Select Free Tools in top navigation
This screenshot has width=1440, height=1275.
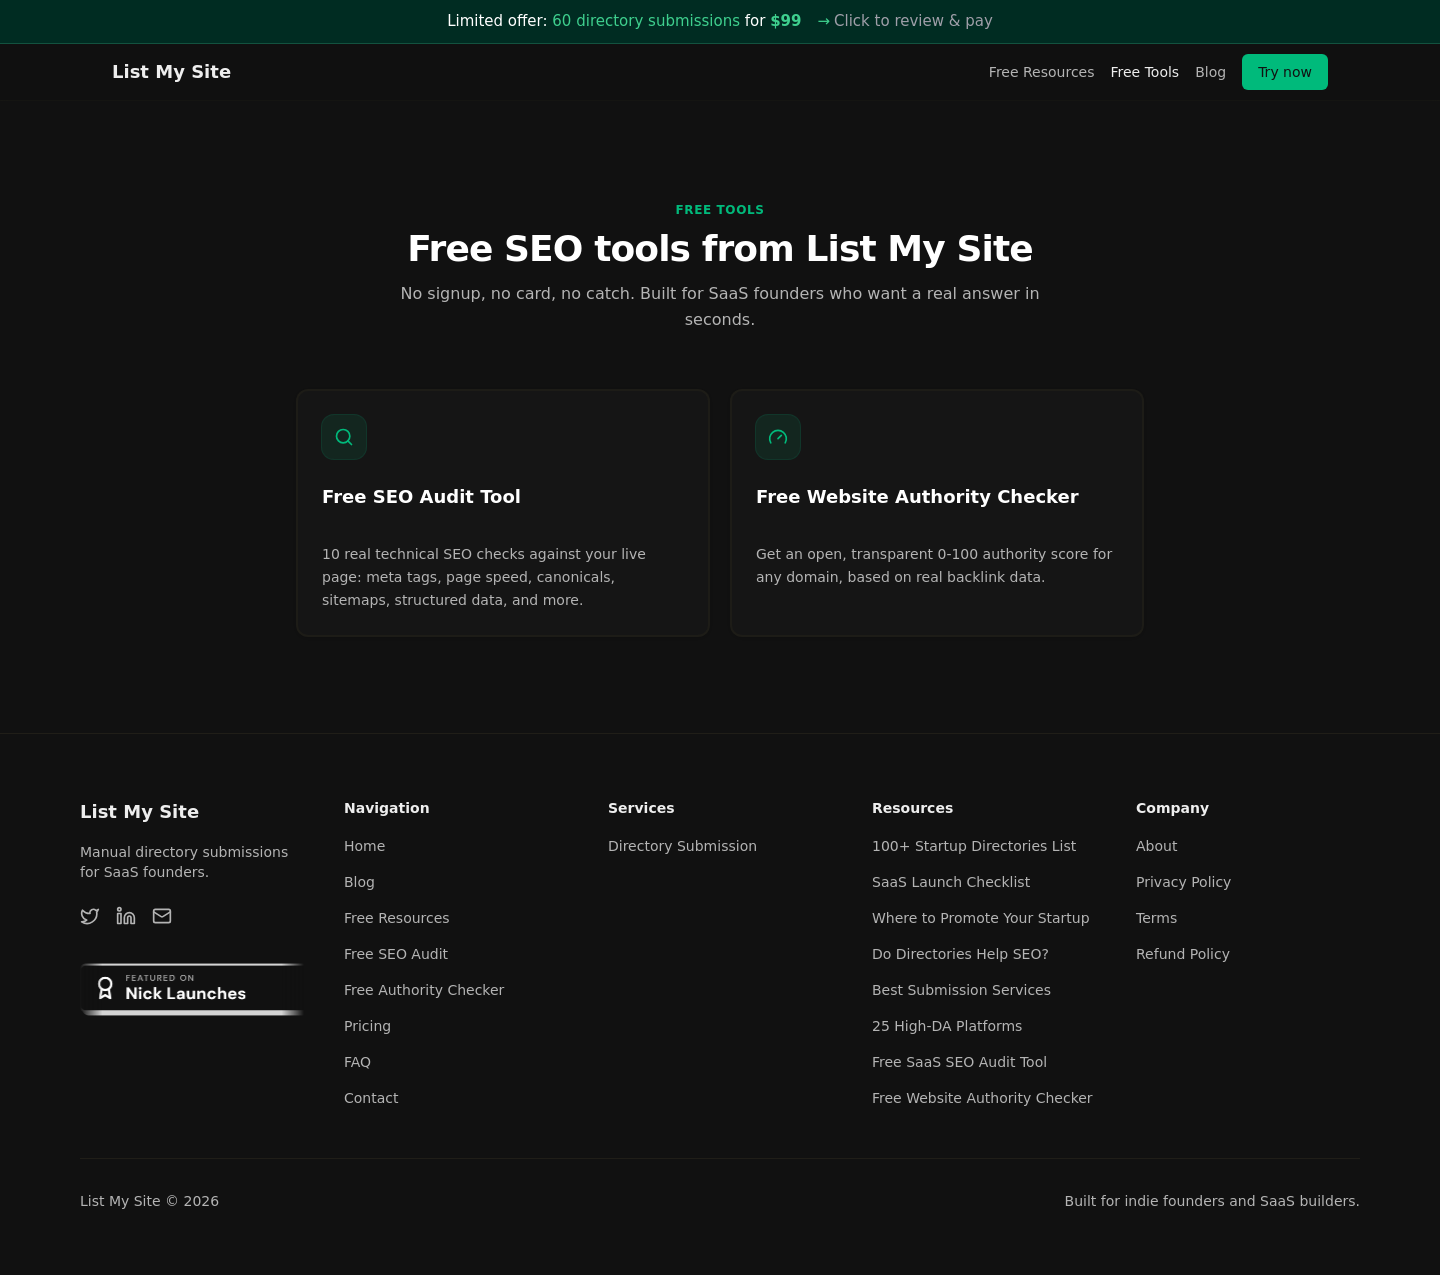pyautogui.click(x=1144, y=72)
